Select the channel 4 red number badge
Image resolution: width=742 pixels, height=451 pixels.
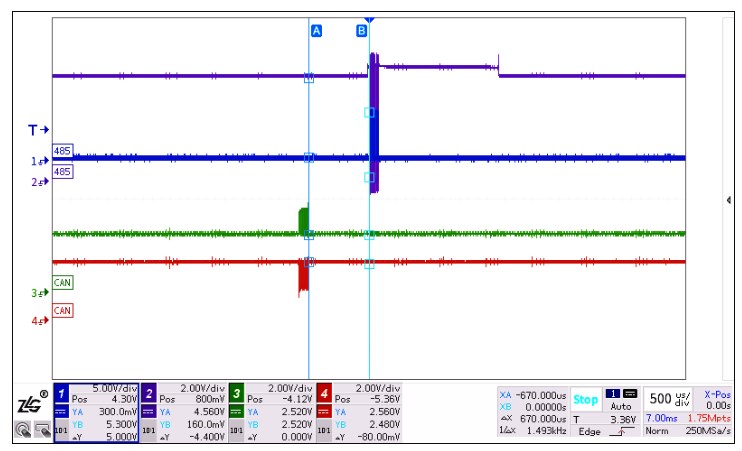(x=324, y=393)
